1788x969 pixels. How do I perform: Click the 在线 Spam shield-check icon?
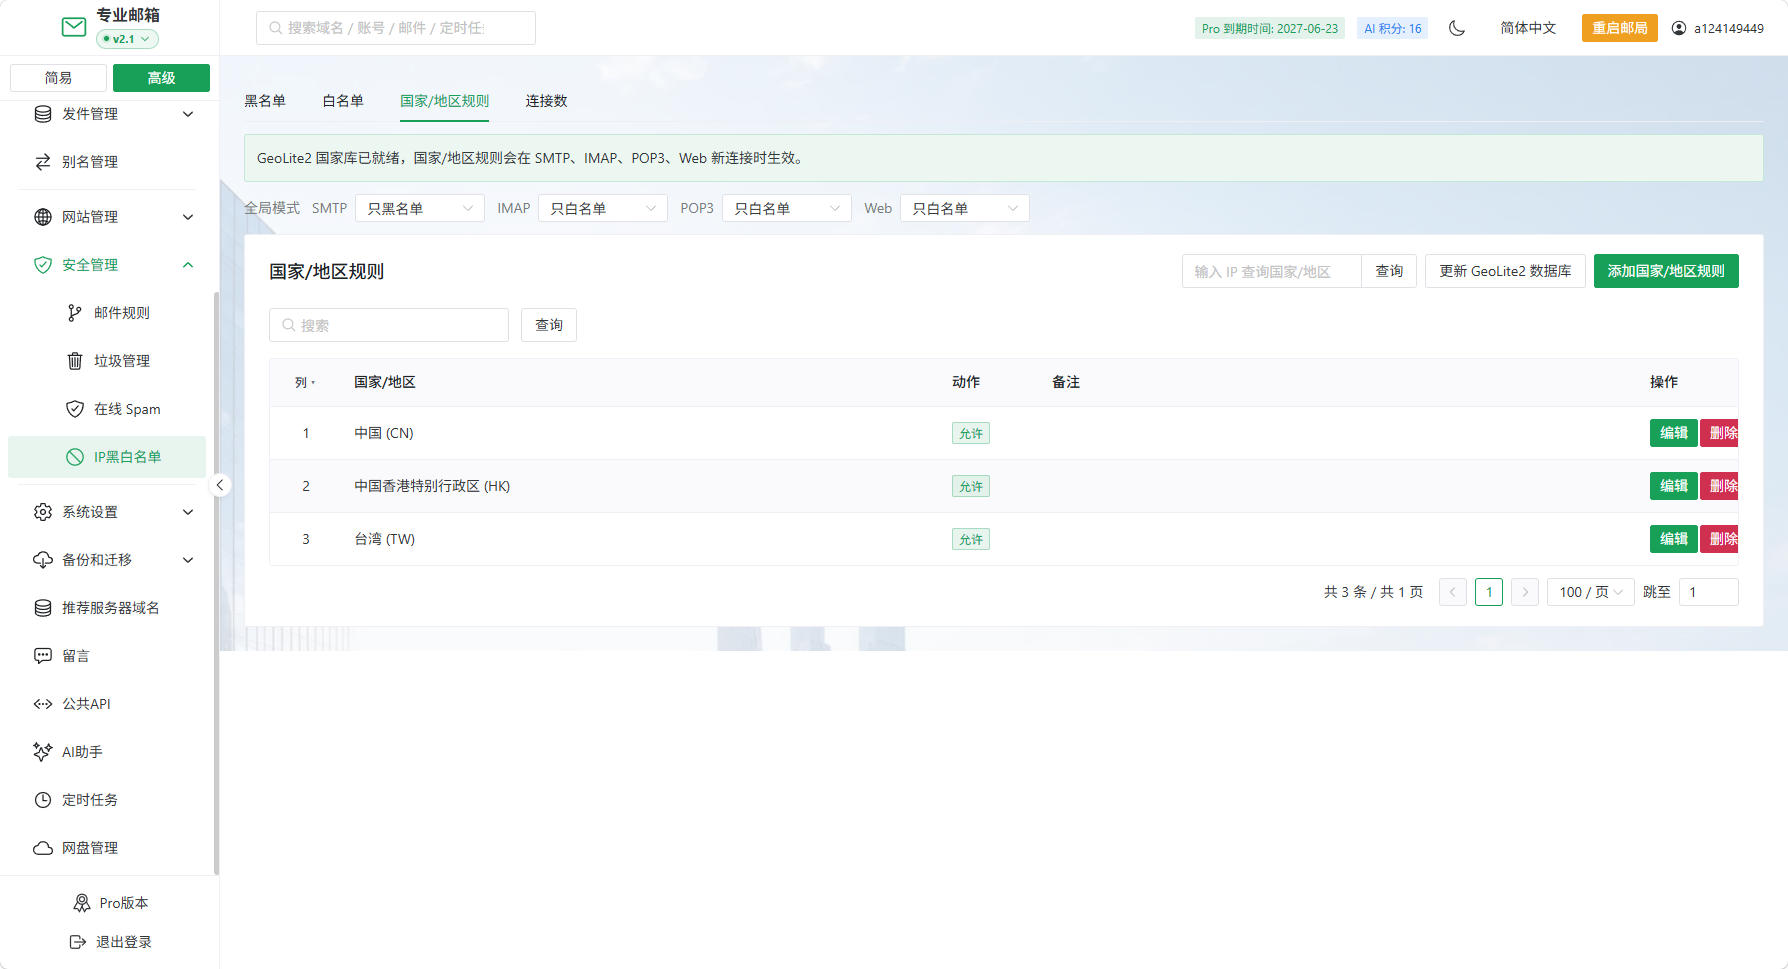pyautogui.click(x=75, y=409)
